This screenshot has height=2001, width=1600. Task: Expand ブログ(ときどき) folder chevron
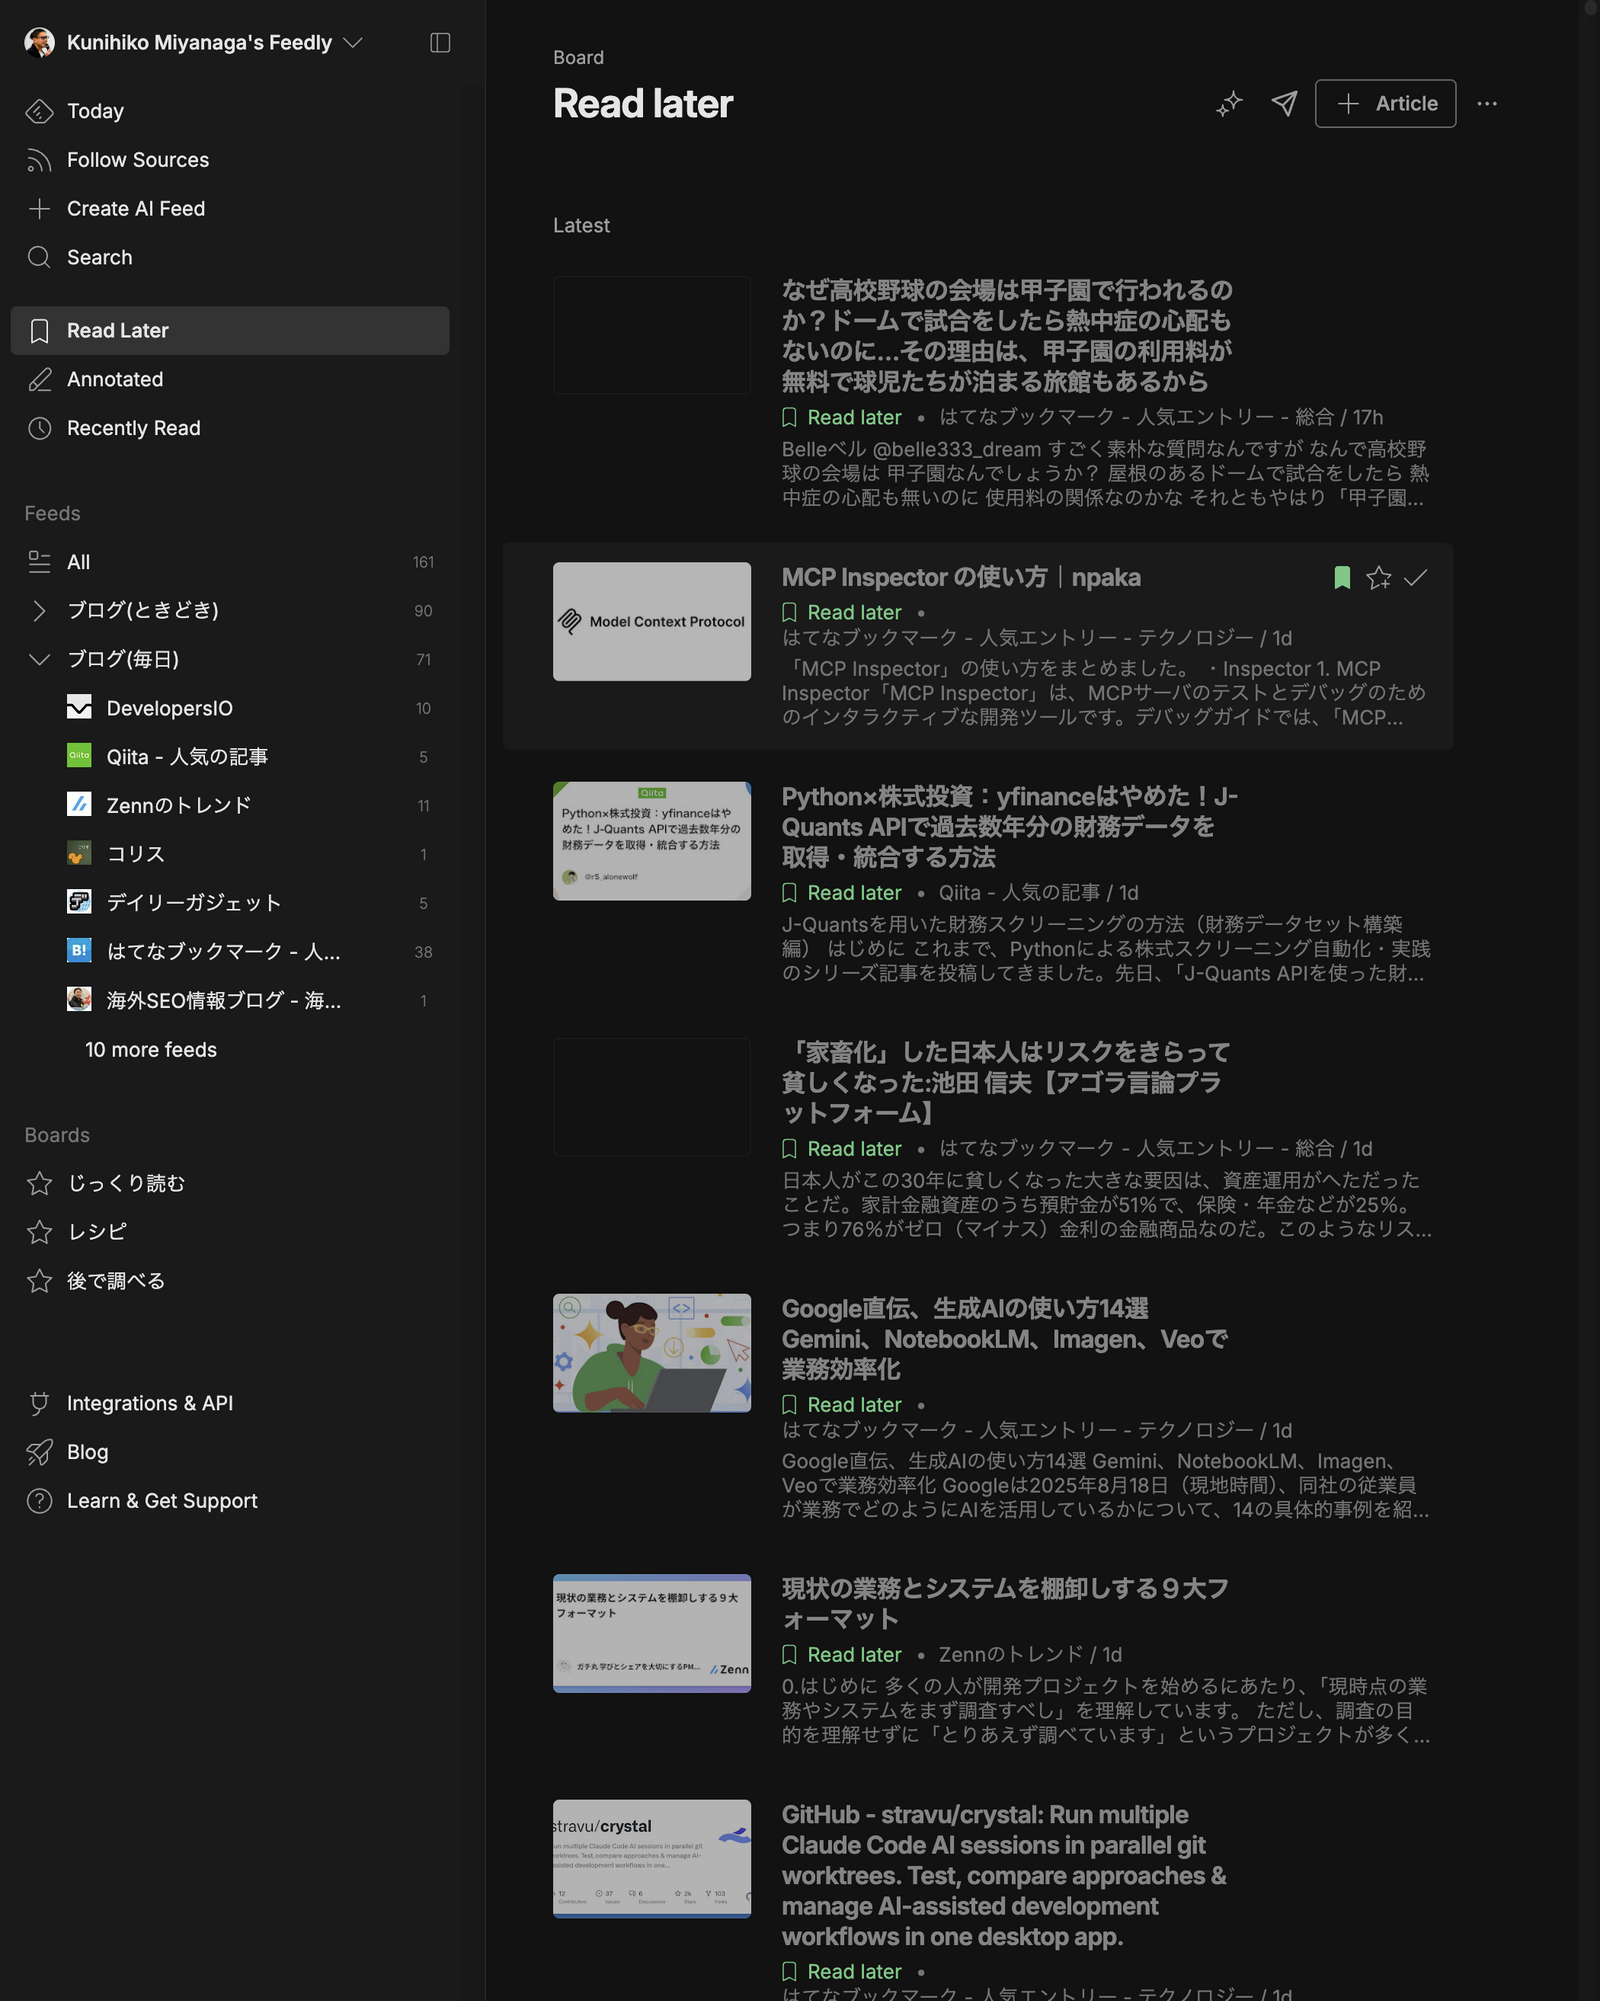(x=39, y=610)
